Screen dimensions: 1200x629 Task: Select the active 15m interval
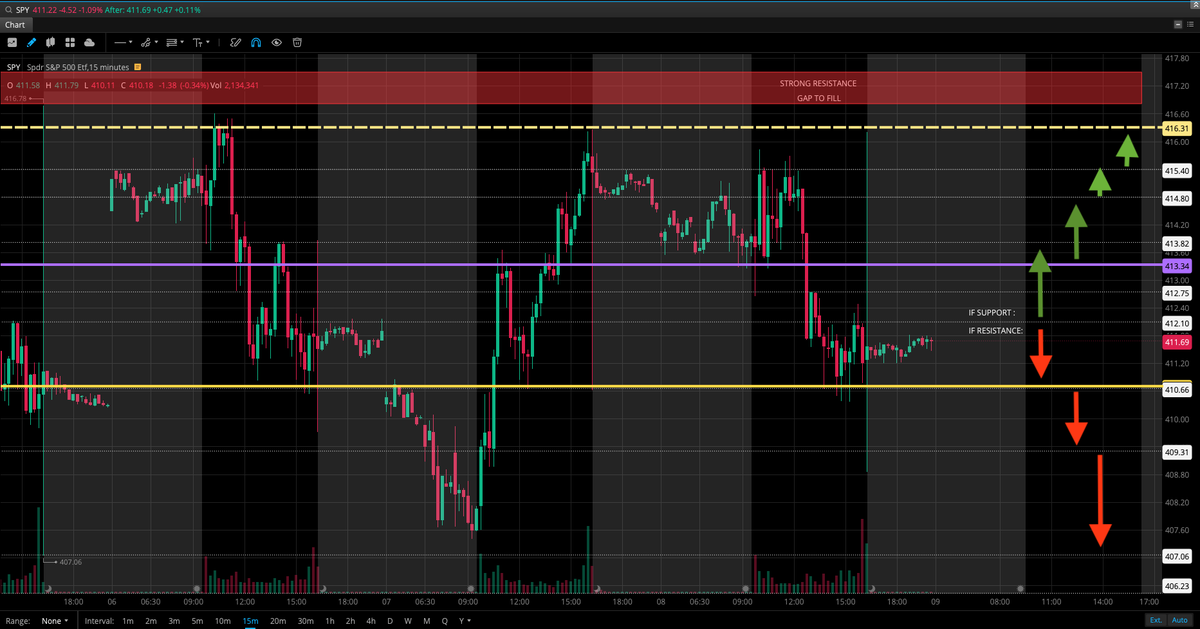coord(250,621)
